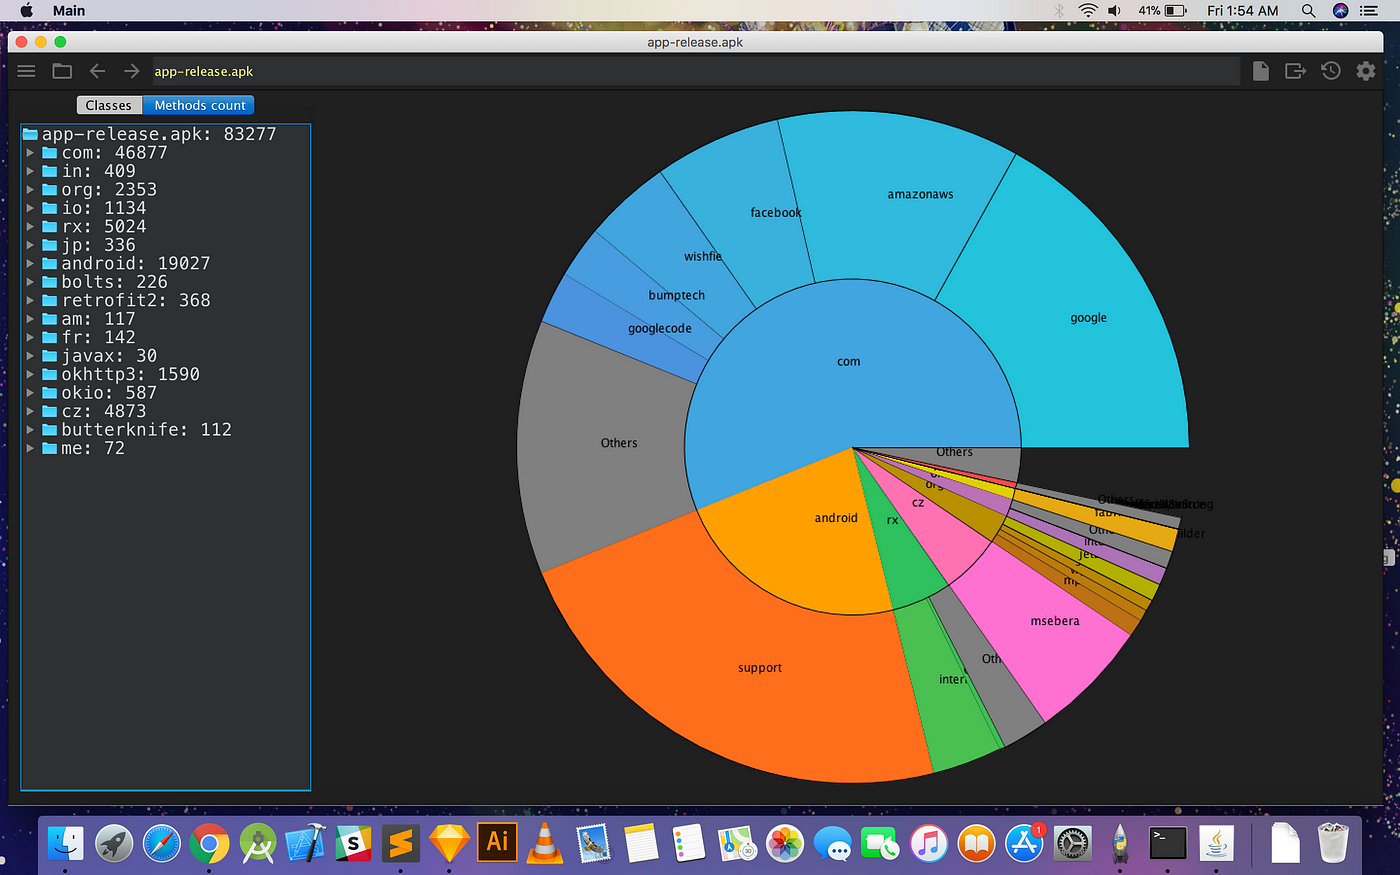Click the document file icon in toolbar
Image resolution: width=1400 pixels, height=875 pixels.
coord(1261,71)
